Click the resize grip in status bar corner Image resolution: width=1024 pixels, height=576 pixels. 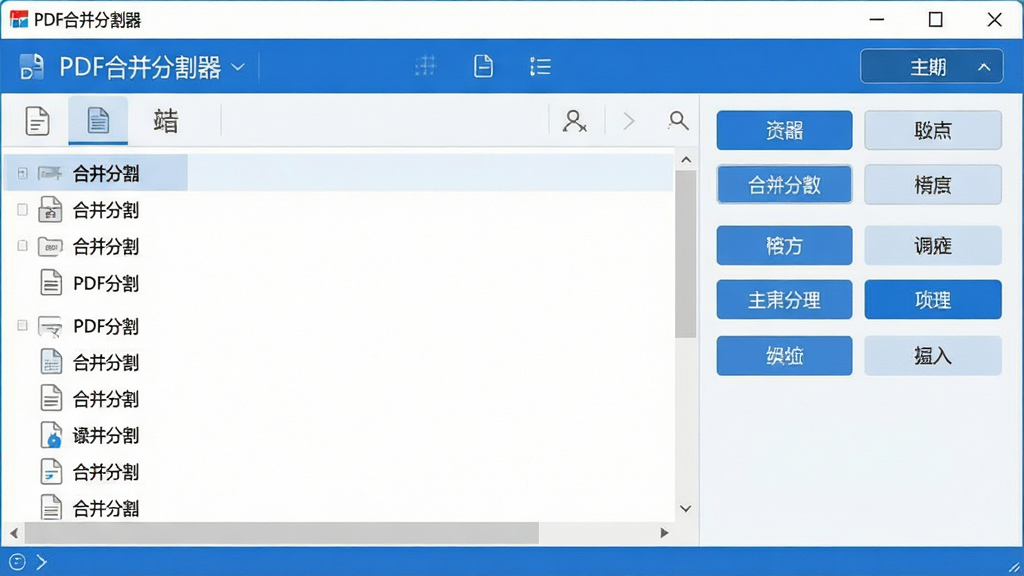pyautogui.click(x=1014, y=568)
